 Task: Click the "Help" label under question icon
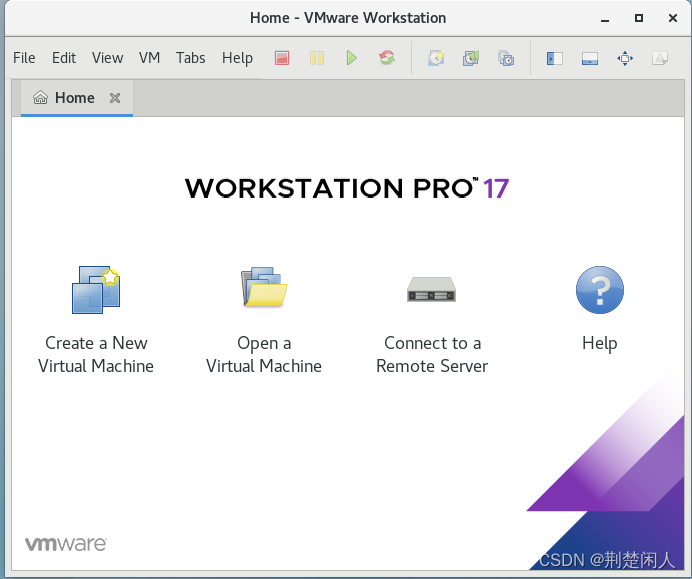click(599, 343)
